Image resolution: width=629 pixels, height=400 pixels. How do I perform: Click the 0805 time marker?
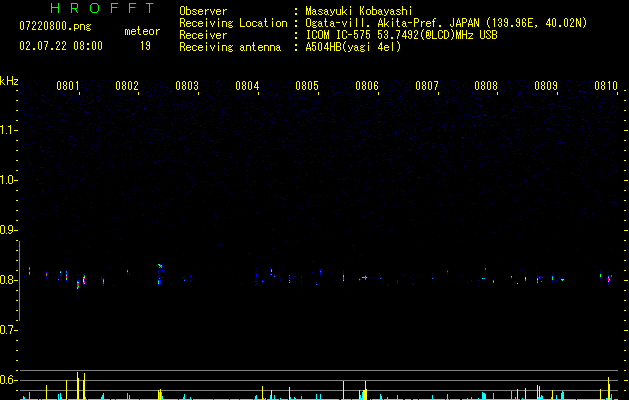click(x=307, y=86)
